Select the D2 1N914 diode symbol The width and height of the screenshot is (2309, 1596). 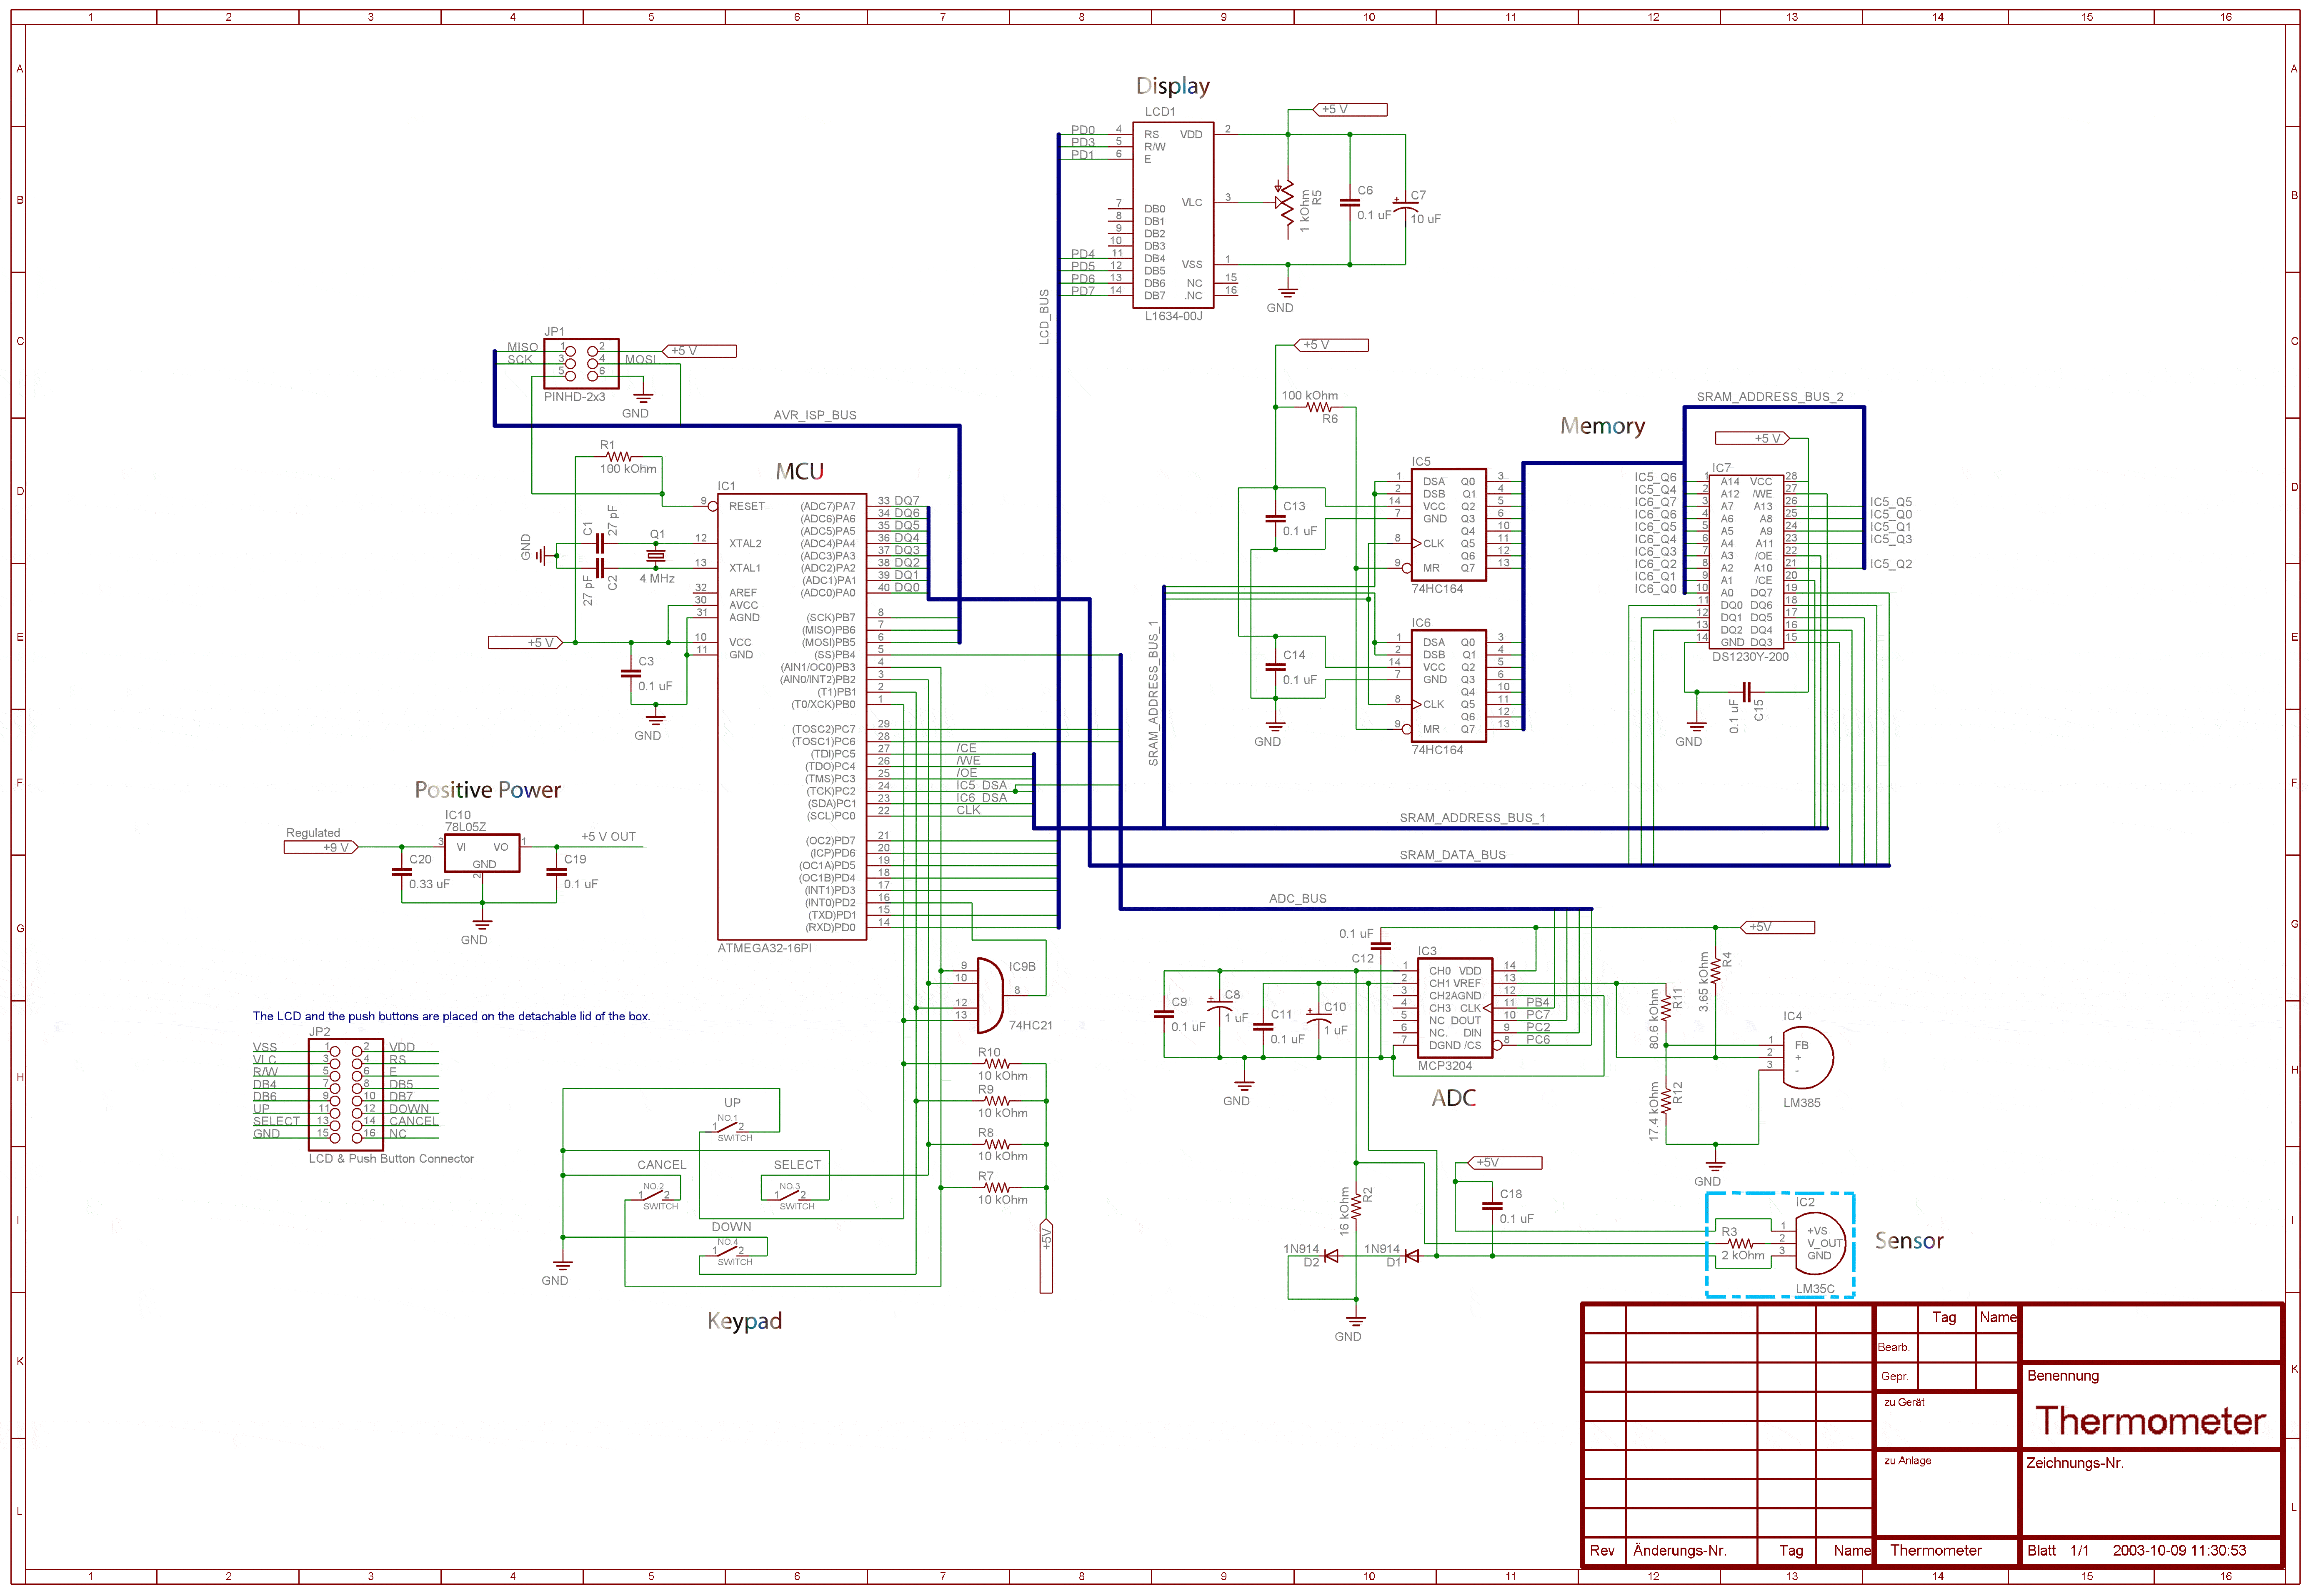click(x=1330, y=1256)
